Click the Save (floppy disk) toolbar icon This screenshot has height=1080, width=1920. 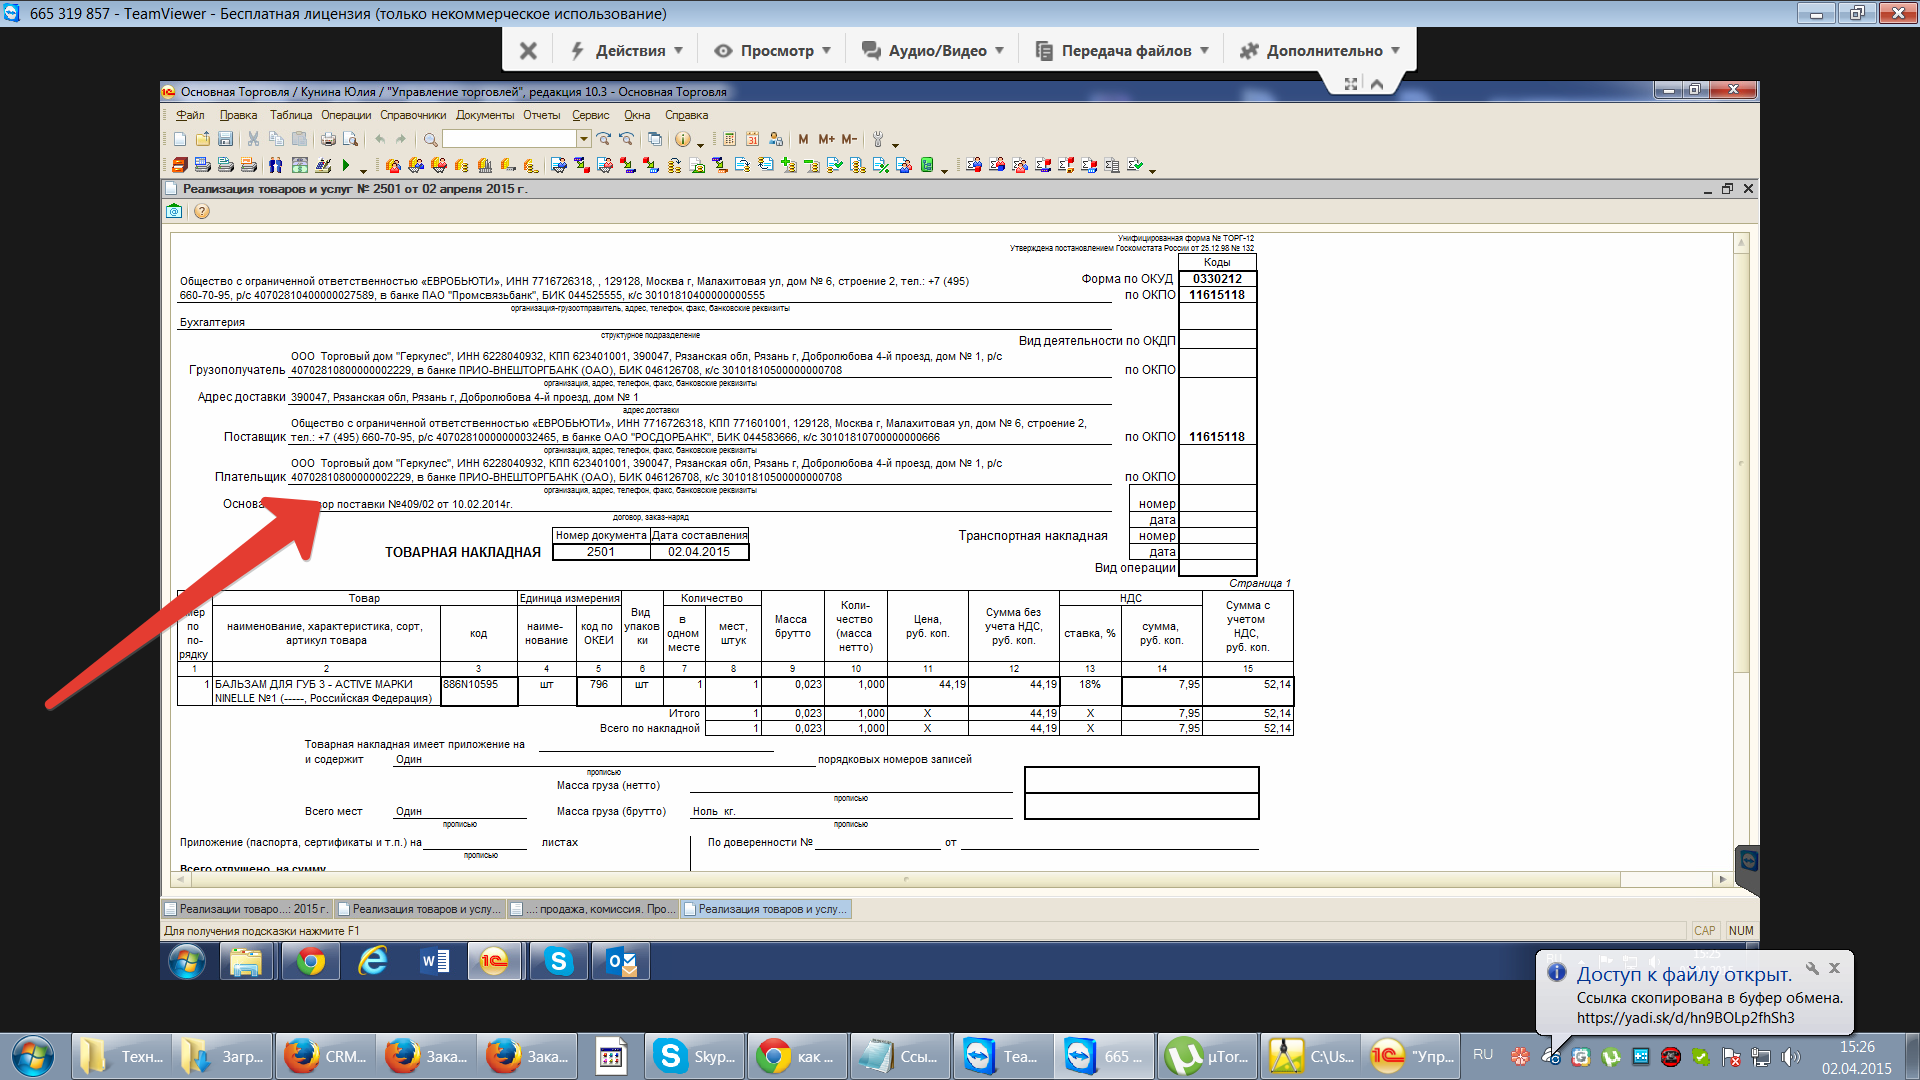[225, 139]
